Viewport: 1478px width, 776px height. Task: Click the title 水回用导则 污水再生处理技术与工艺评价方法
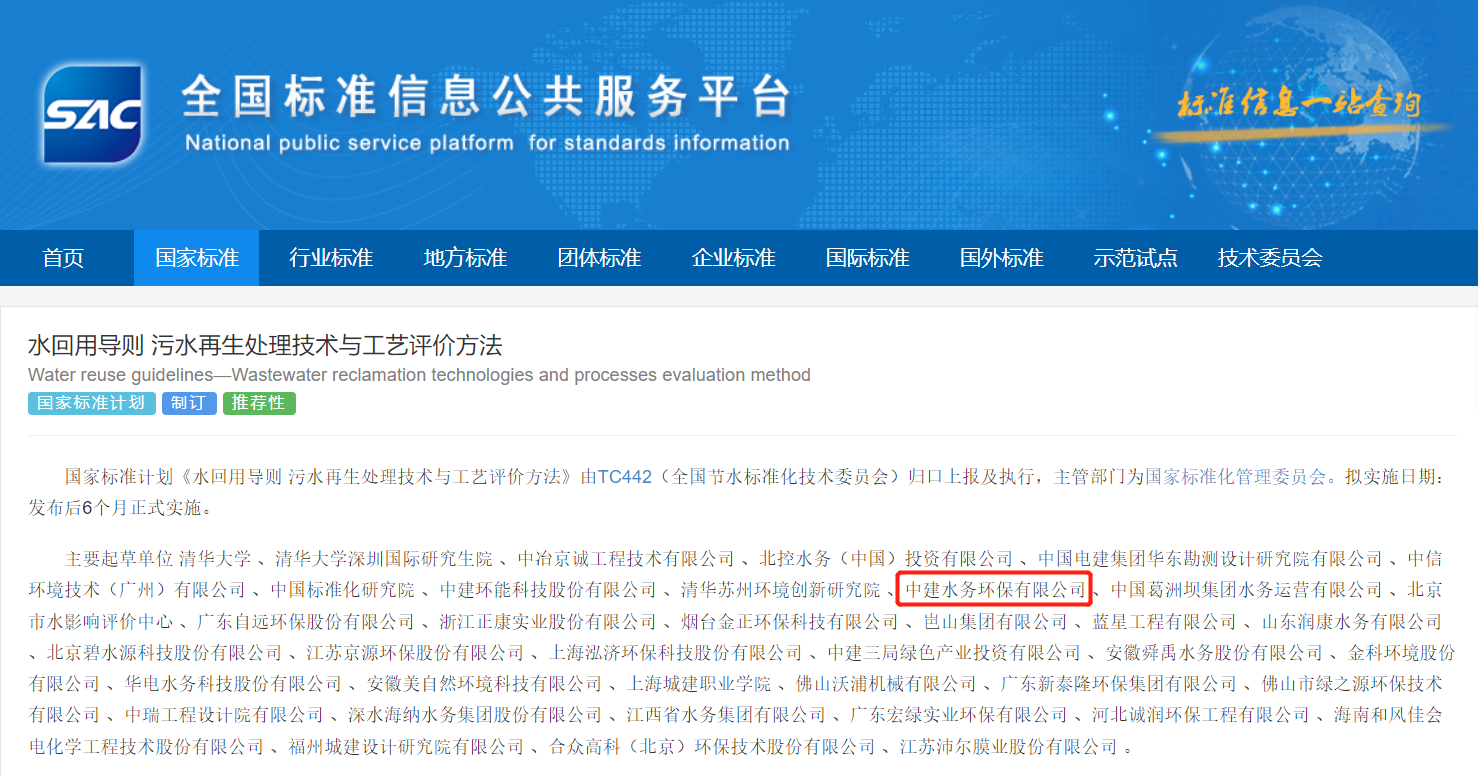point(265,346)
